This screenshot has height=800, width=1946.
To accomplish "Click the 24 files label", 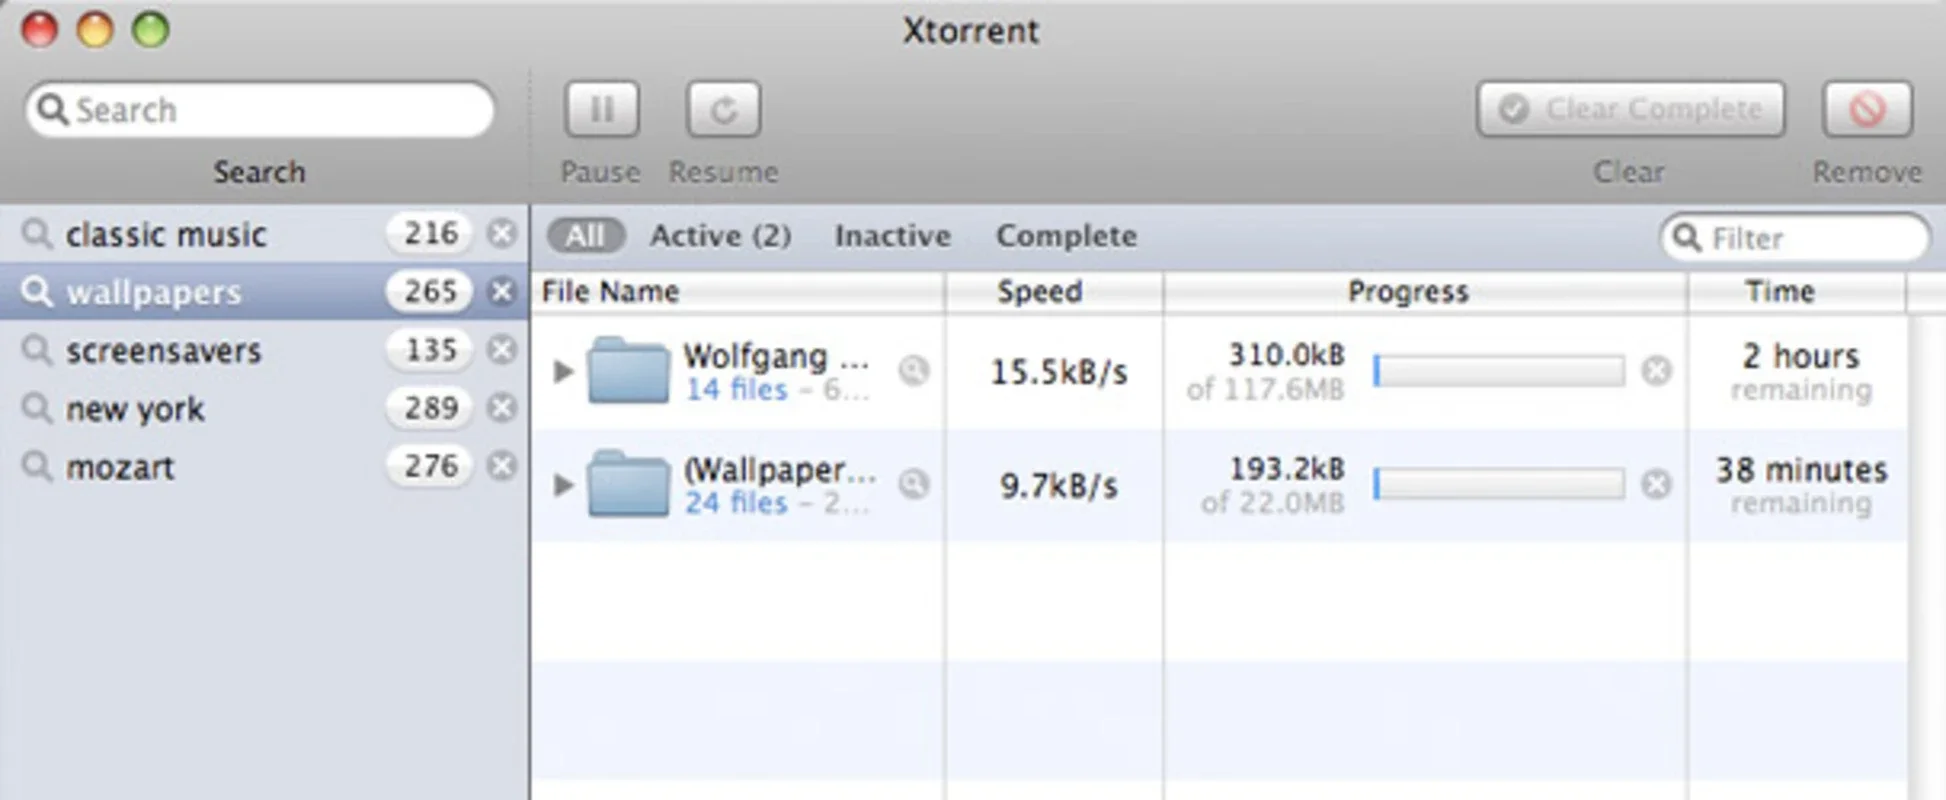I will point(736,503).
